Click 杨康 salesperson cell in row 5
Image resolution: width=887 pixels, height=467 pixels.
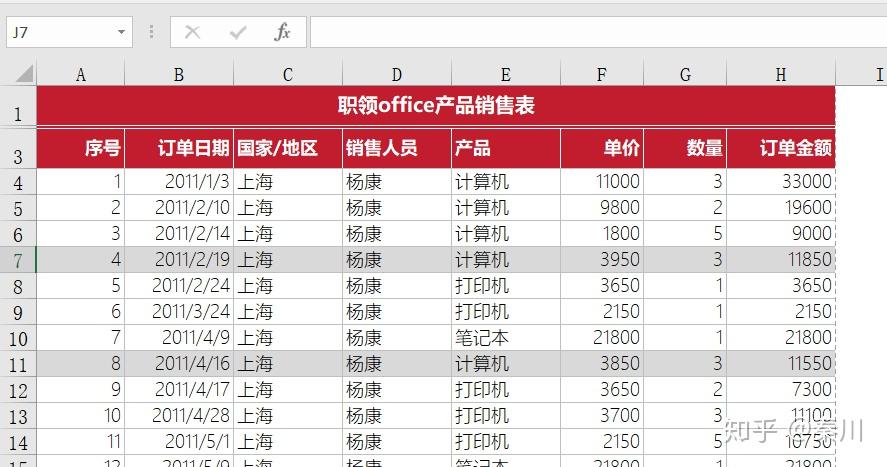click(x=397, y=207)
